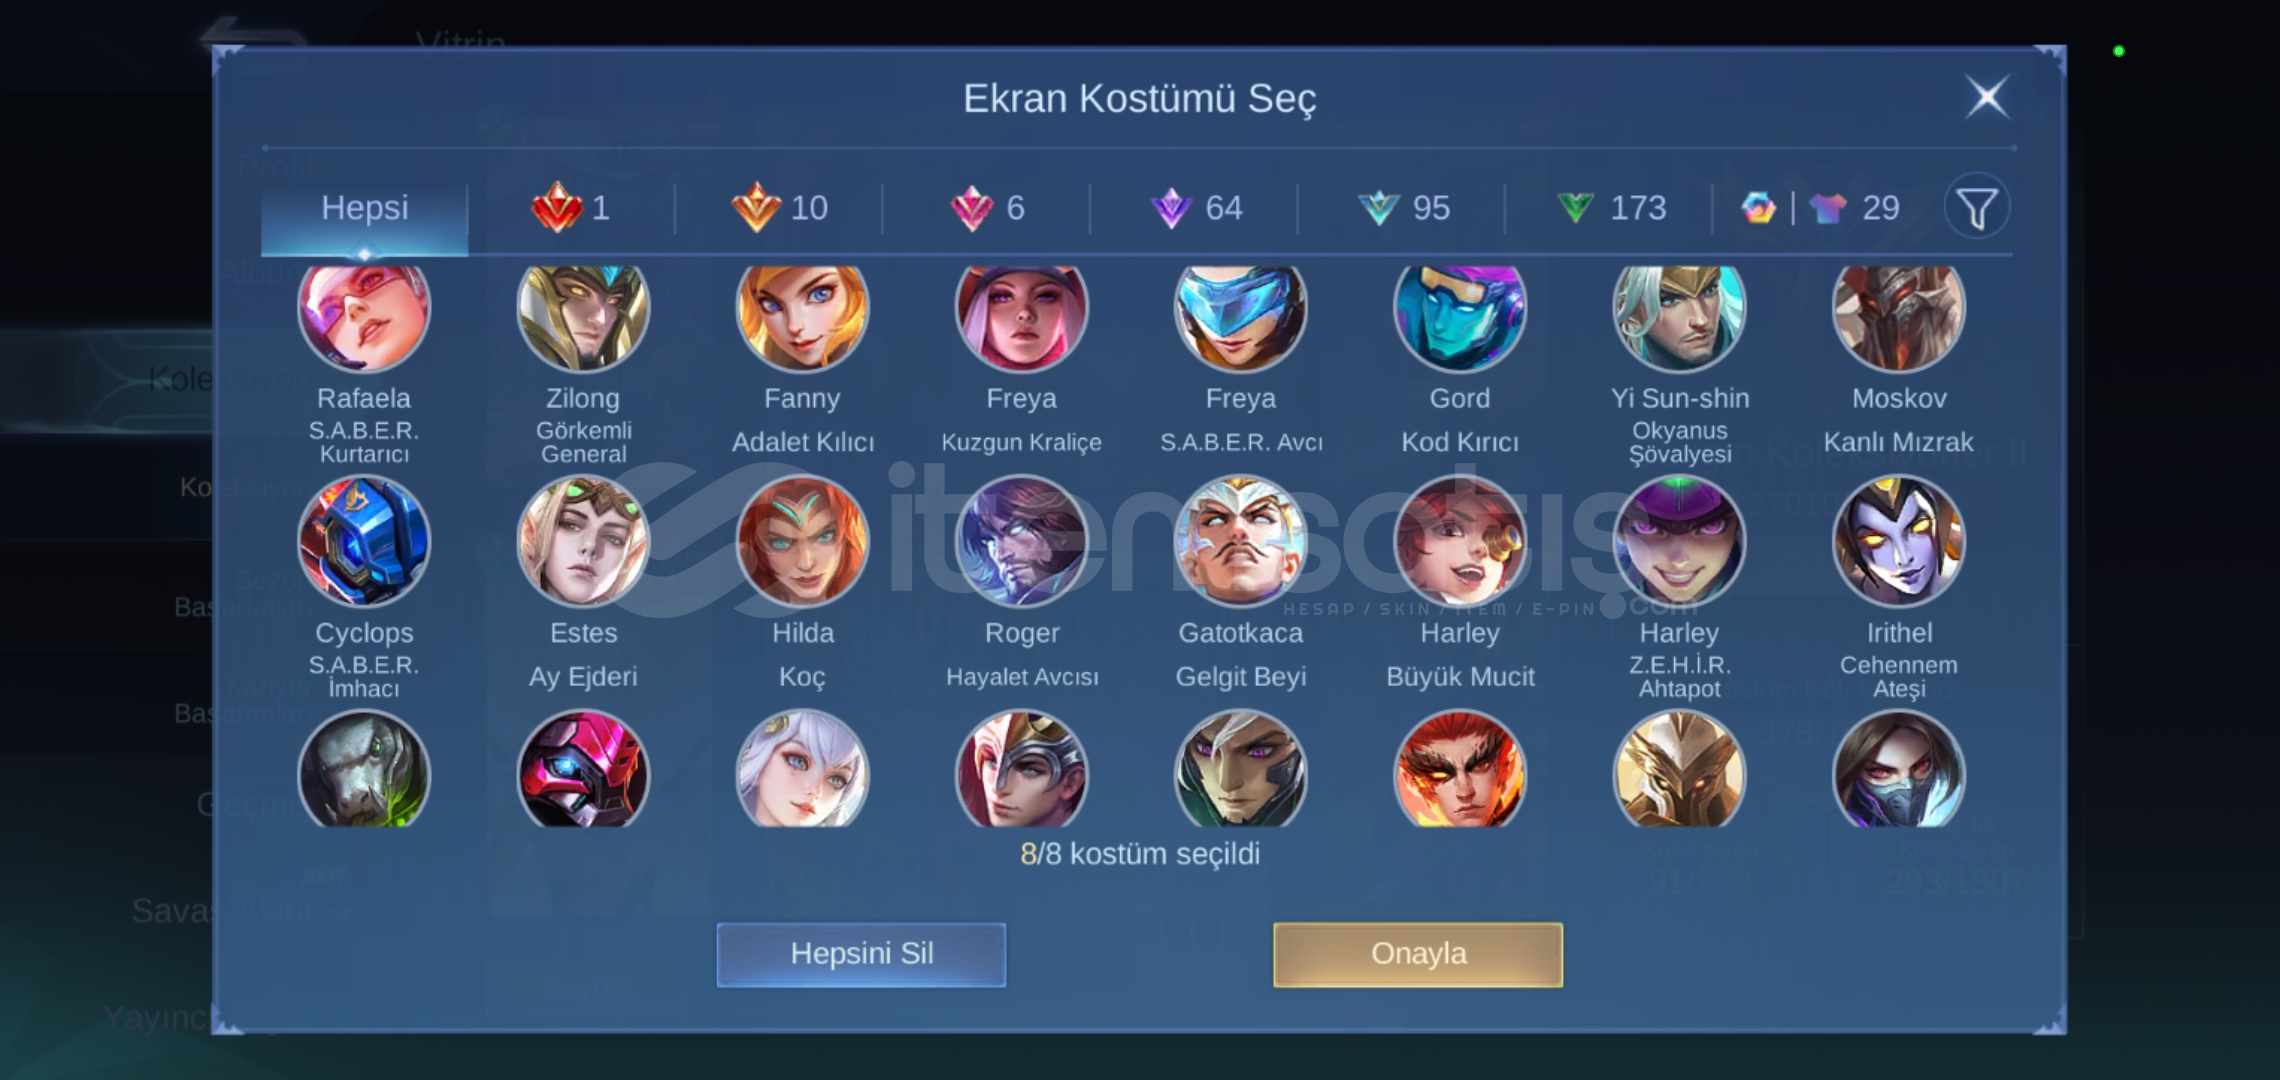Select Irithel Cehennem Ateşi skin
This screenshot has height=1080, width=2280.
pyautogui.click(x=1898, y=541)
